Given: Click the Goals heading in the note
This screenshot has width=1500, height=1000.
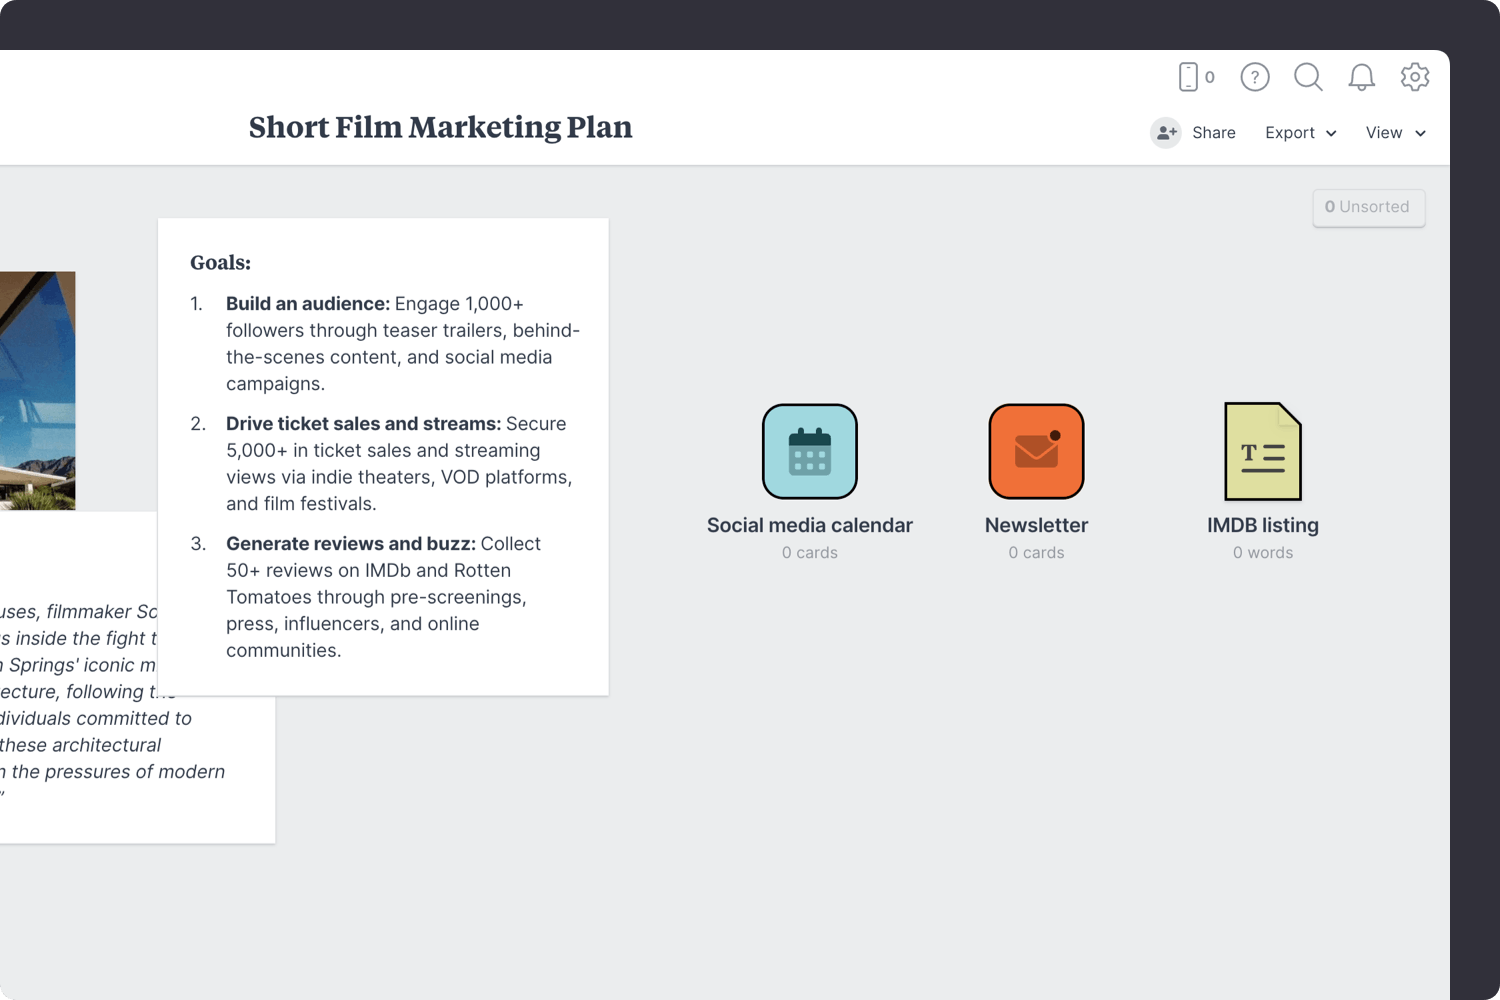Looking at the screenshot, I should (x=221, y=263).
